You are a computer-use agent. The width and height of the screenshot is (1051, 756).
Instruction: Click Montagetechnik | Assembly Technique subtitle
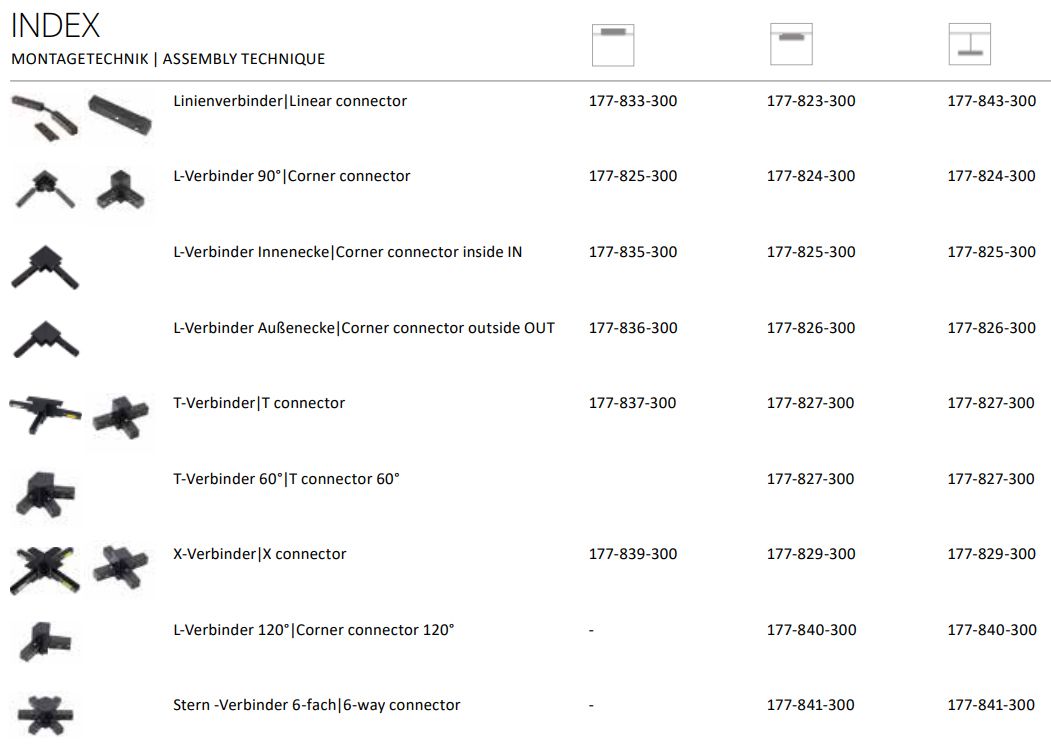[x=168, y=59]
